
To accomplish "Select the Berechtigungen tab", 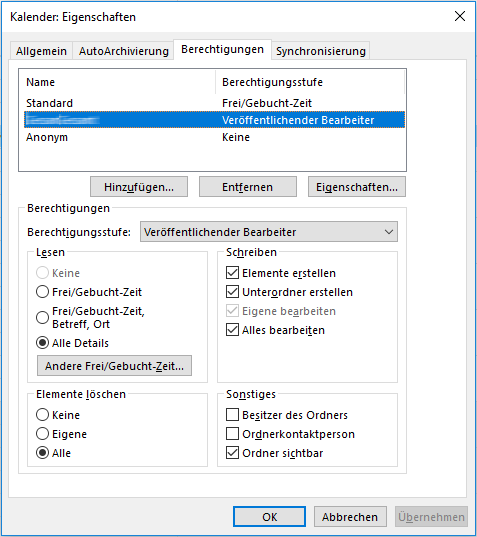I will (x=223, y=50).
